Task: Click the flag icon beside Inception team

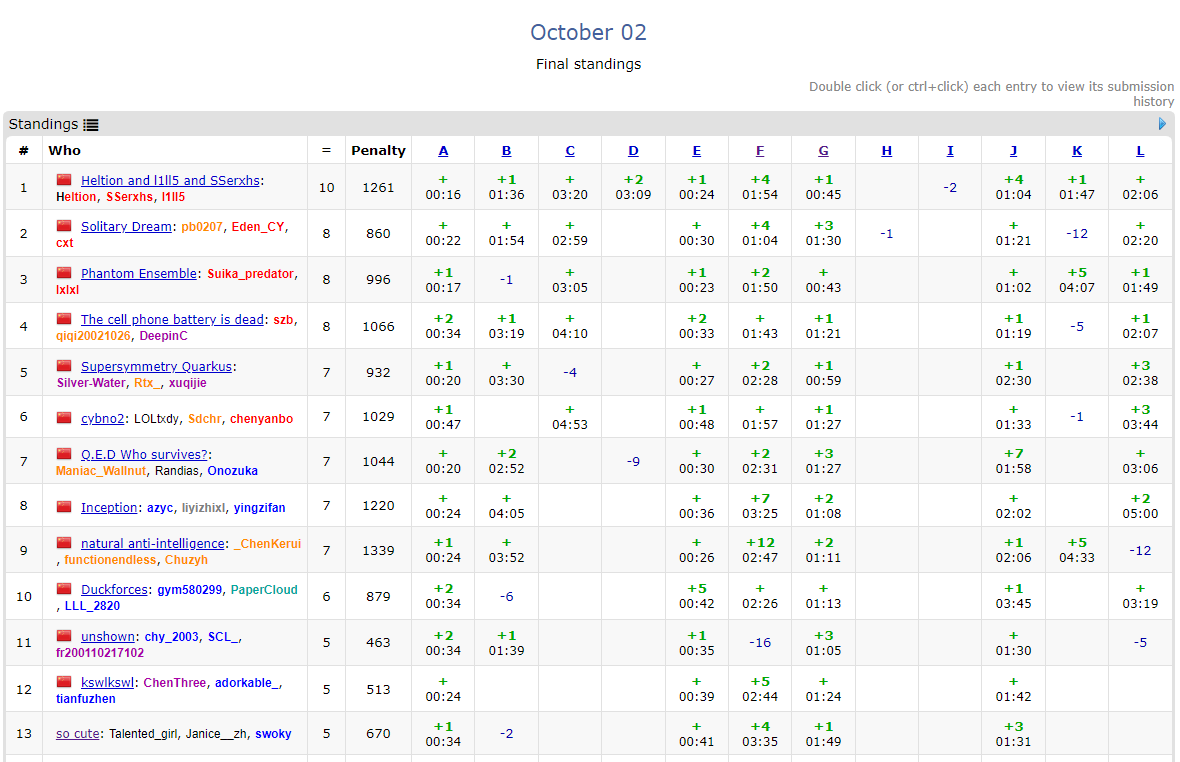Action: pos(64,507)
